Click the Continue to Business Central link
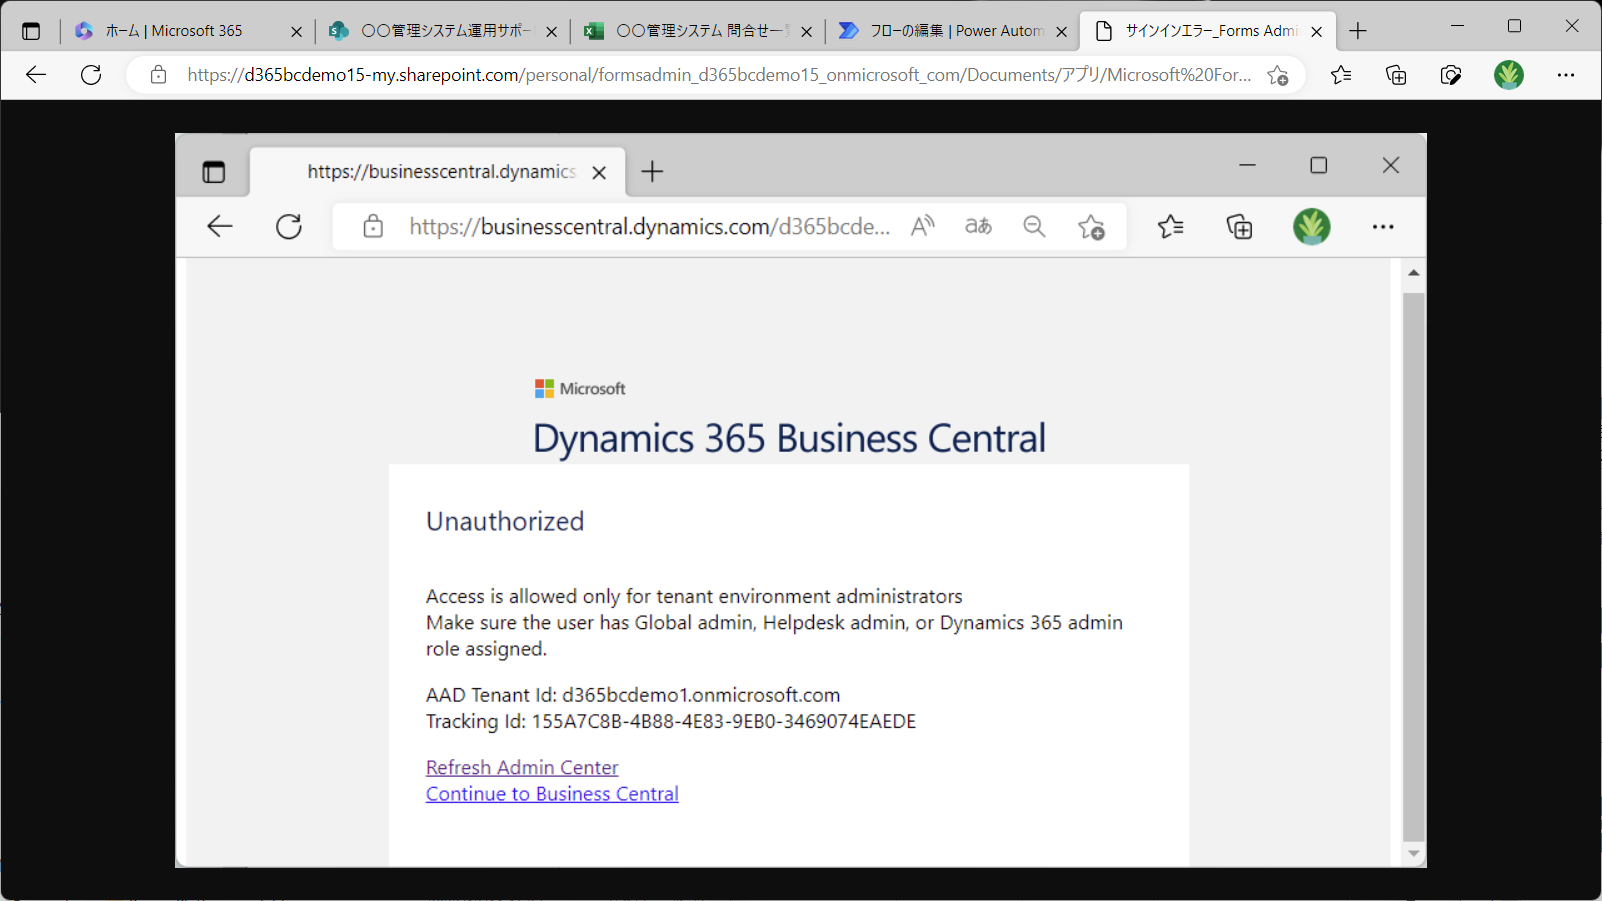The image size is (1602, 901). [551, 793]
